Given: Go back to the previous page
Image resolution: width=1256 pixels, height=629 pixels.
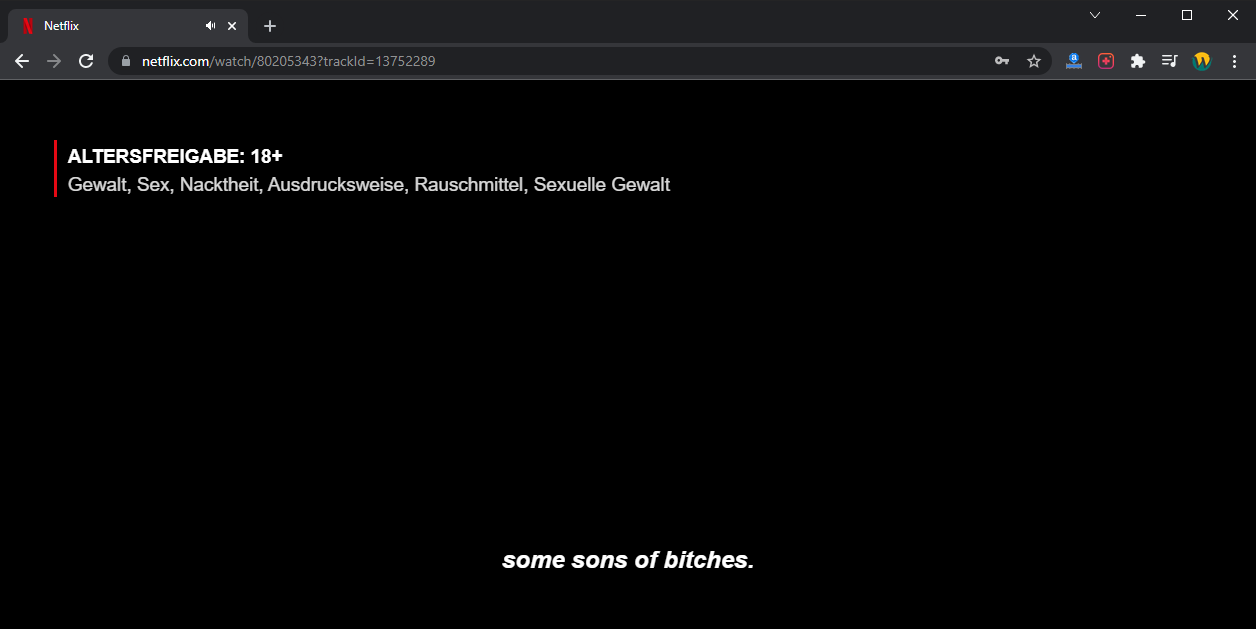Looking at the screenshot, I should click(22, 61).
